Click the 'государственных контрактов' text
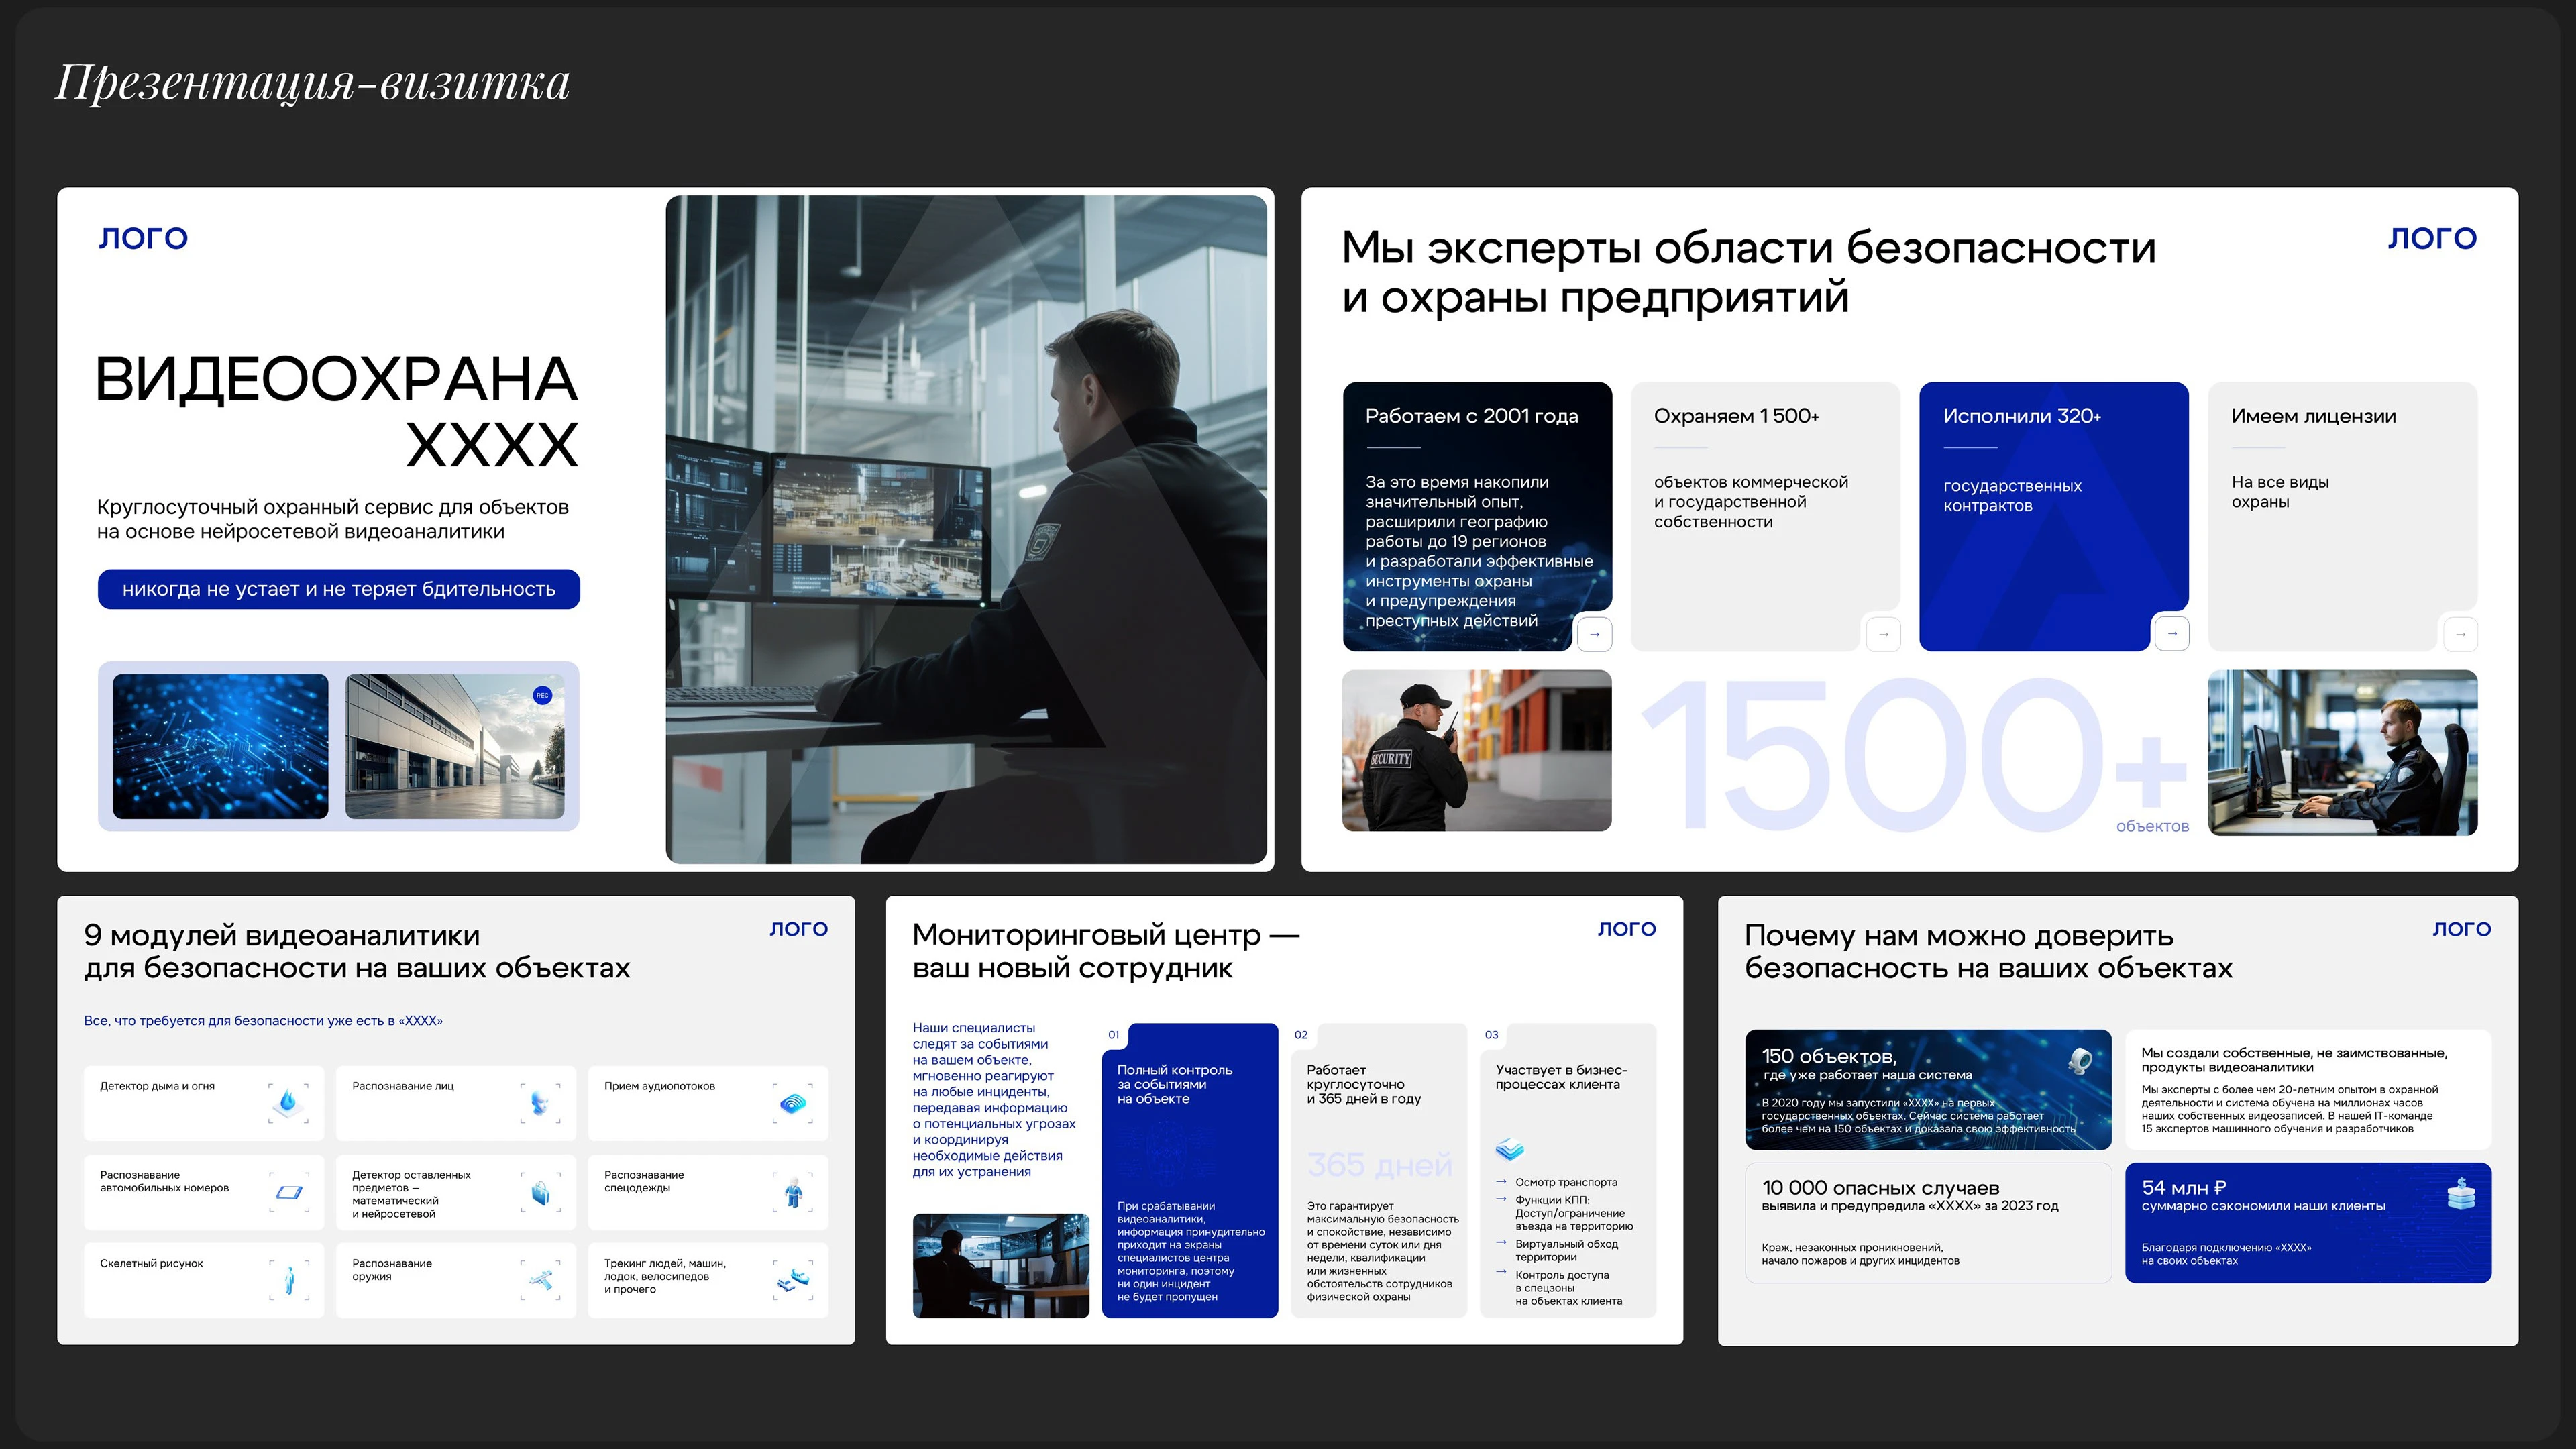Viewport: 2576px width, 1449px height. tap(2012, 496)
